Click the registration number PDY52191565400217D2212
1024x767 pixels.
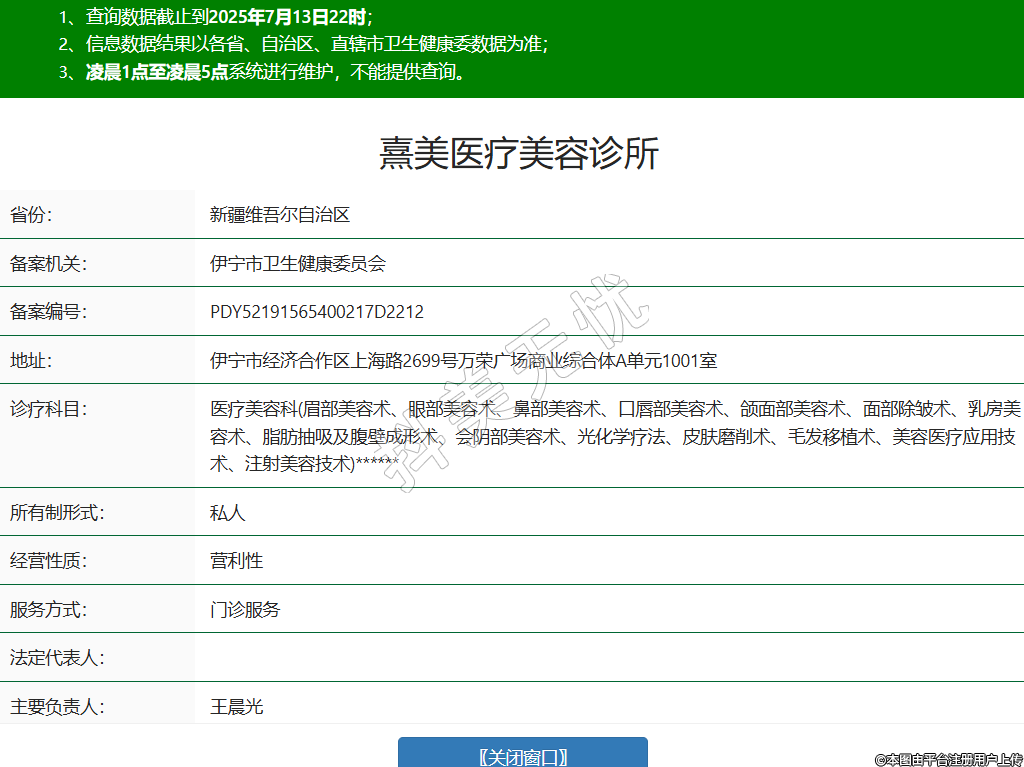pos(317,312)
